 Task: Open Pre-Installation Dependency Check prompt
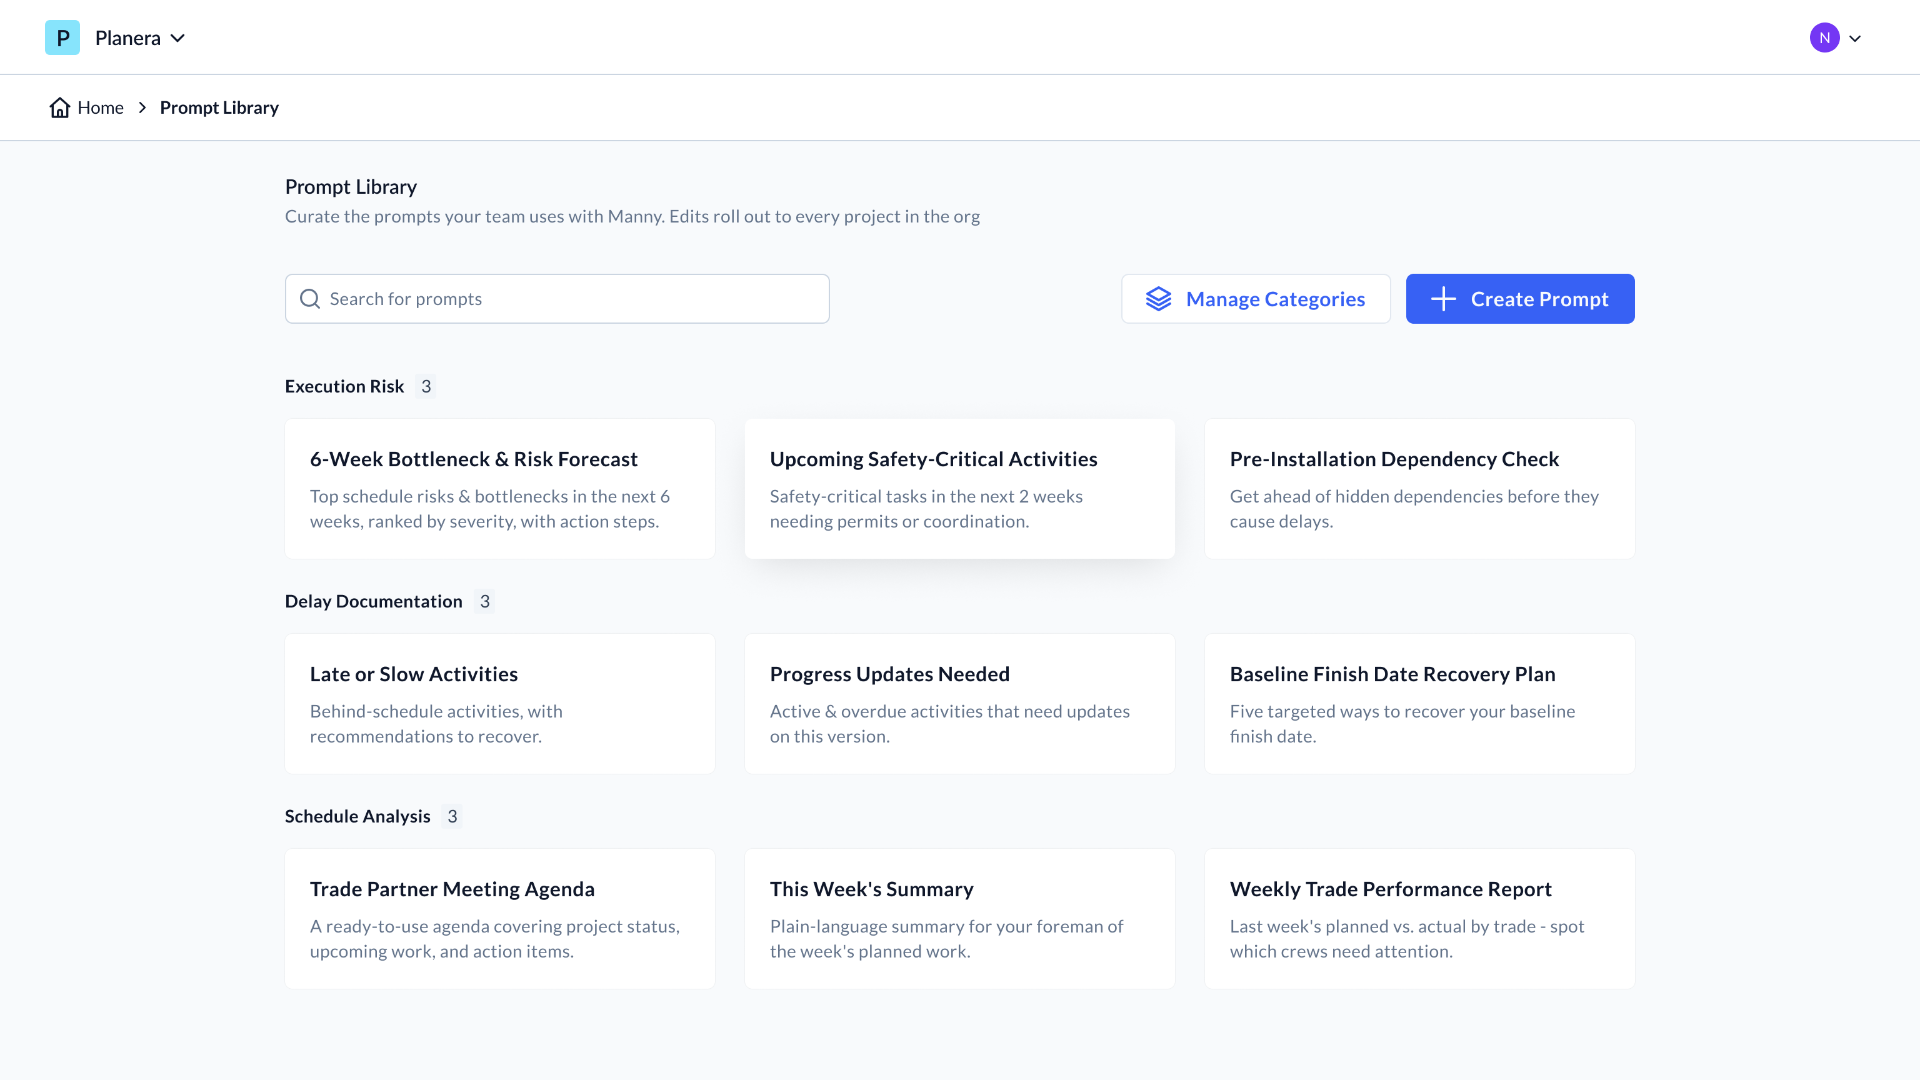coord(1420,489)
